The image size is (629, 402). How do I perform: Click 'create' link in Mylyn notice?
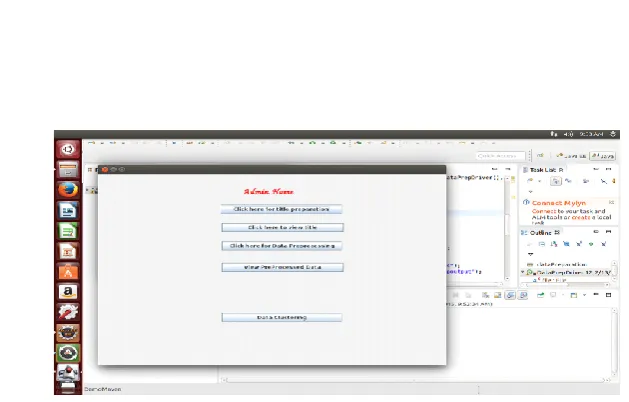(581, 217)
